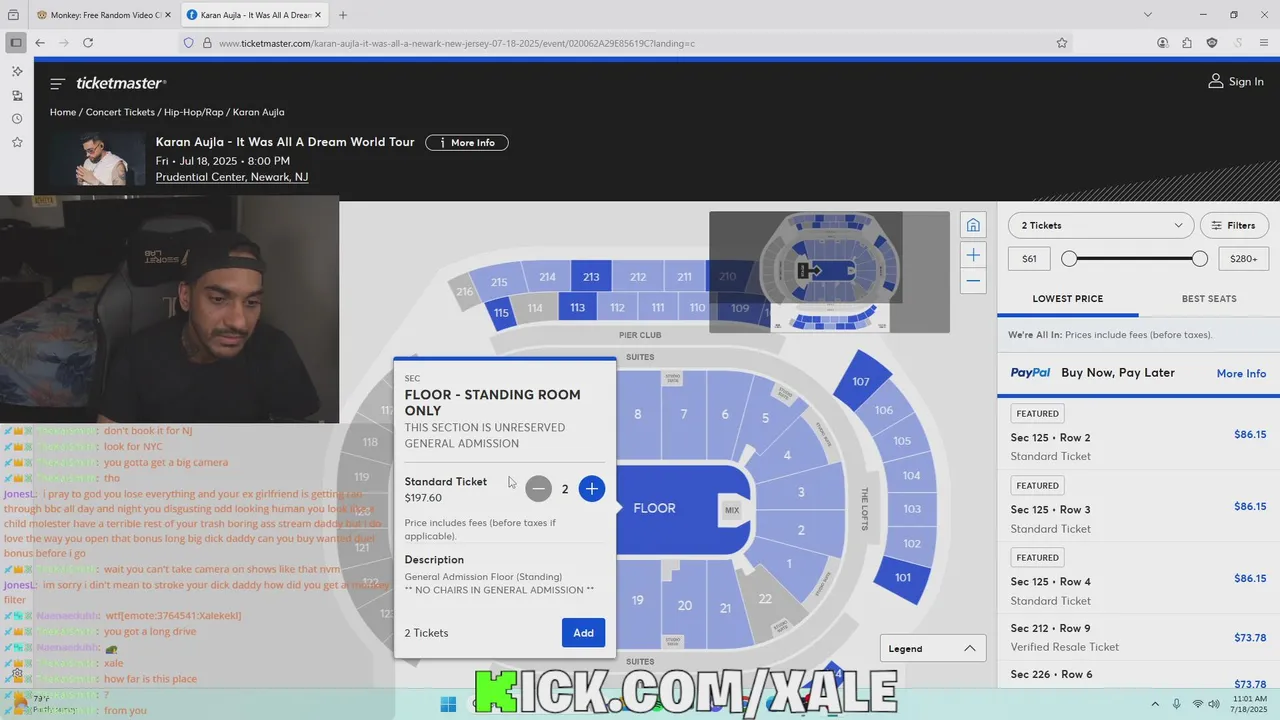The width and height of the screenshot is (1280, 720).
Task: Adjust the minimum price slider handle
Action: [1069, 259]
